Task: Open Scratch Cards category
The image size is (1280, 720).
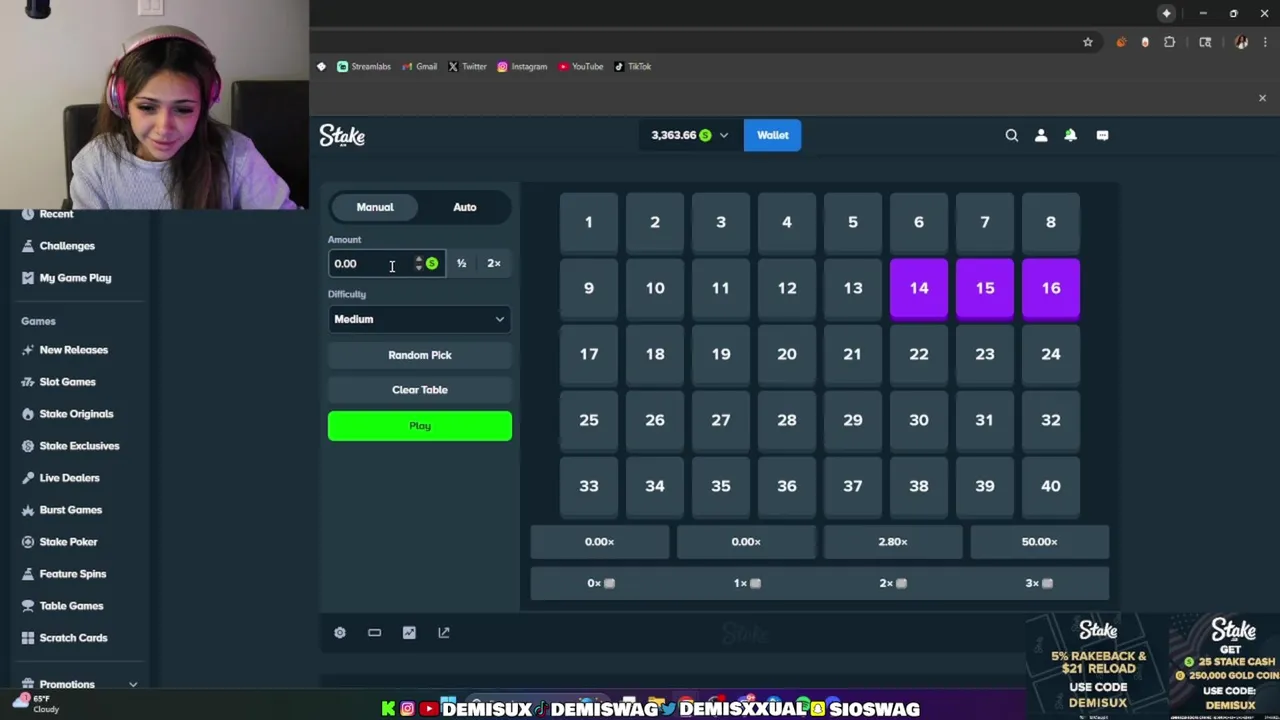Action: [x=73, y=638]
